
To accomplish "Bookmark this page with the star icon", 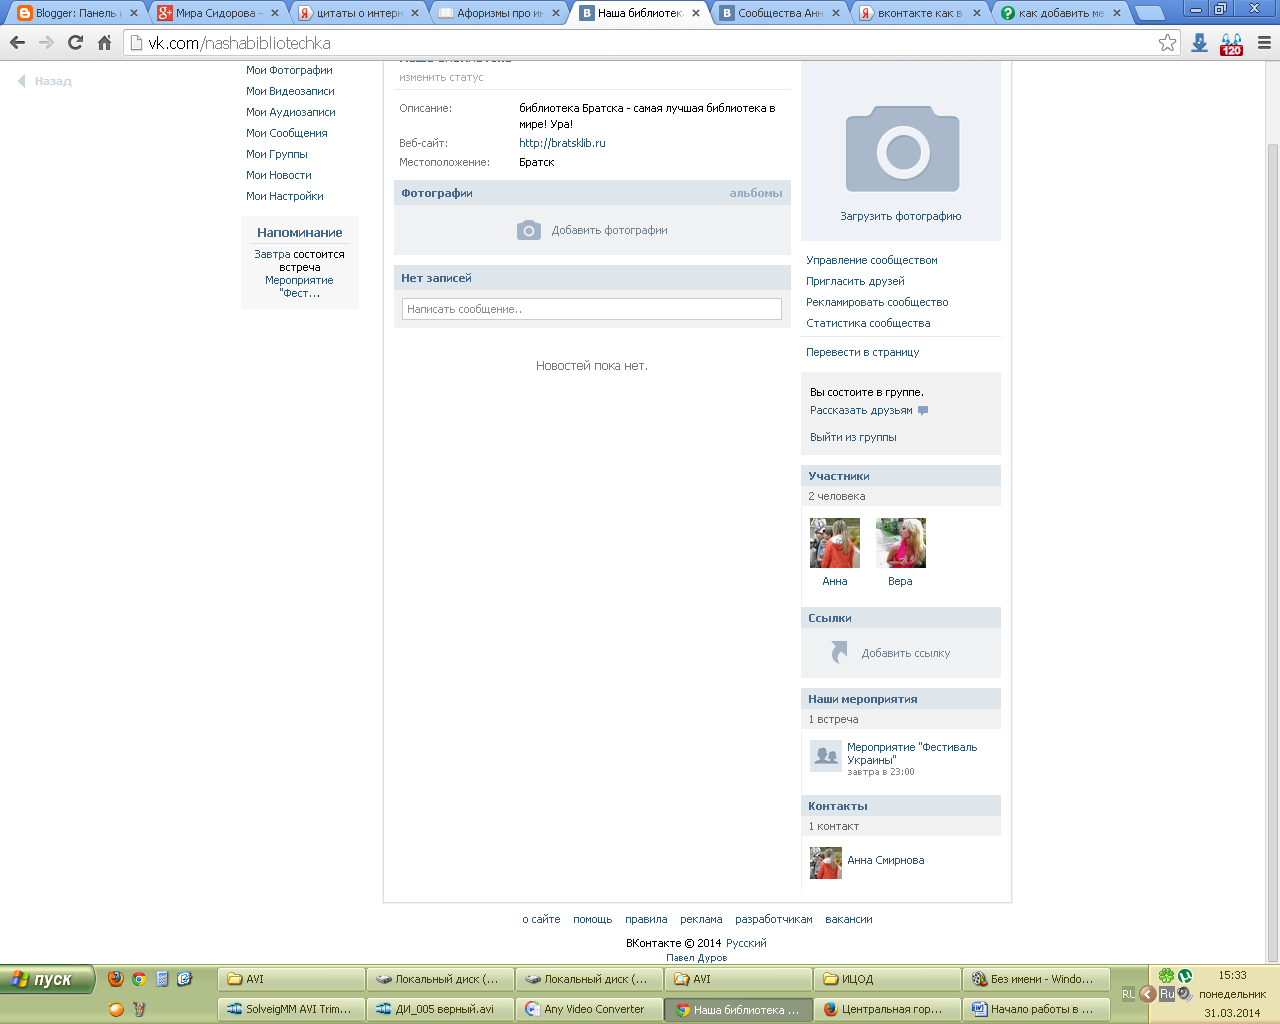I will pyautogui.click(x=1167, y=43).
